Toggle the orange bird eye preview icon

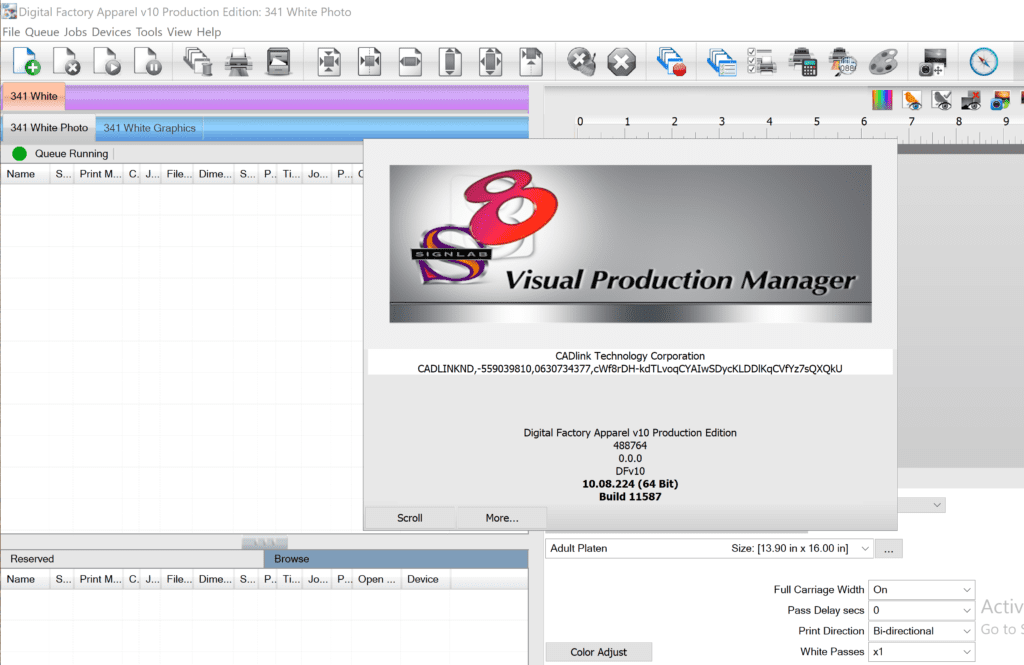[x=912, y=100]
